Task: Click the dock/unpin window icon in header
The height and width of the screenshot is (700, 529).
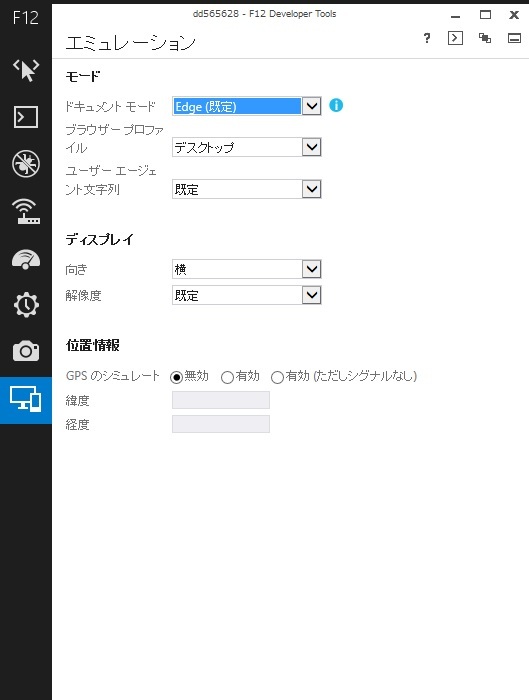Action: 485,38
